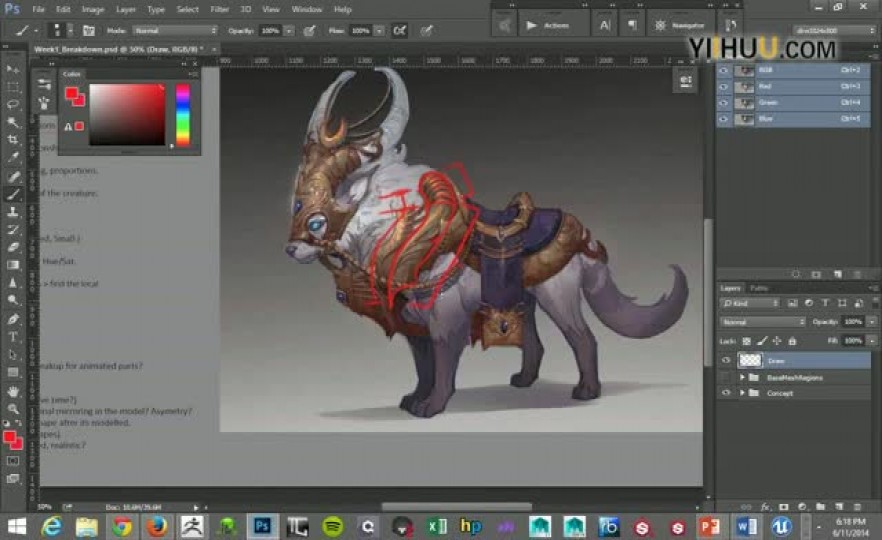Hide the Green channel
The image size is (882, 540).
(x=724, y=103)
